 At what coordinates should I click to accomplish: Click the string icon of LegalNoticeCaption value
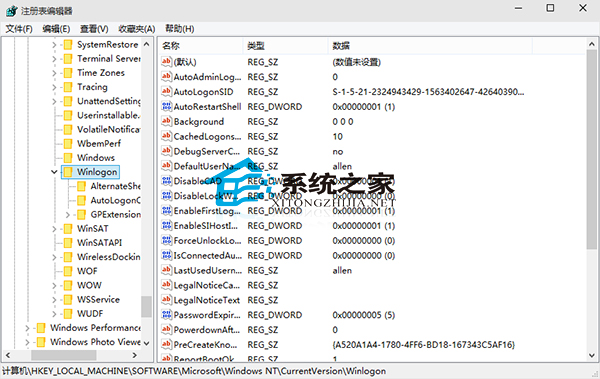coord(166,286)
